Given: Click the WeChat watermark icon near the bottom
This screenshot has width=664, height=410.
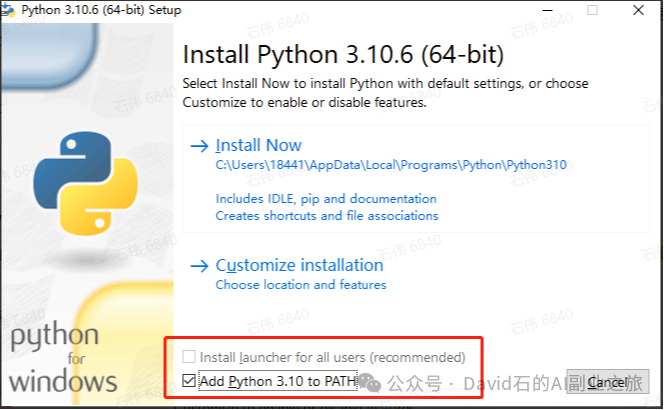Looking at the screenshot, I should (370, 383).
